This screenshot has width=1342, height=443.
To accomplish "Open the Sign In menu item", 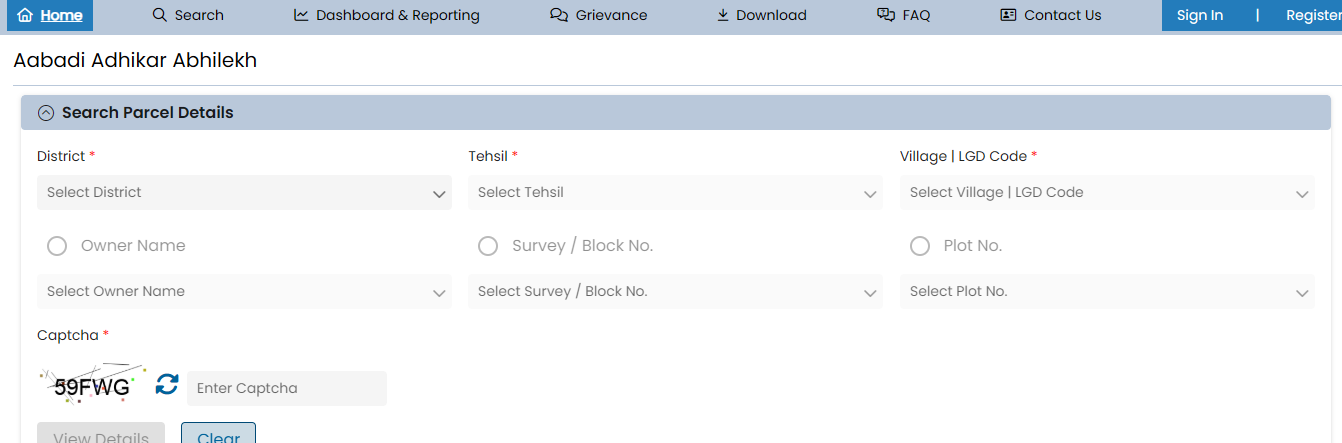I will 1199,15.
